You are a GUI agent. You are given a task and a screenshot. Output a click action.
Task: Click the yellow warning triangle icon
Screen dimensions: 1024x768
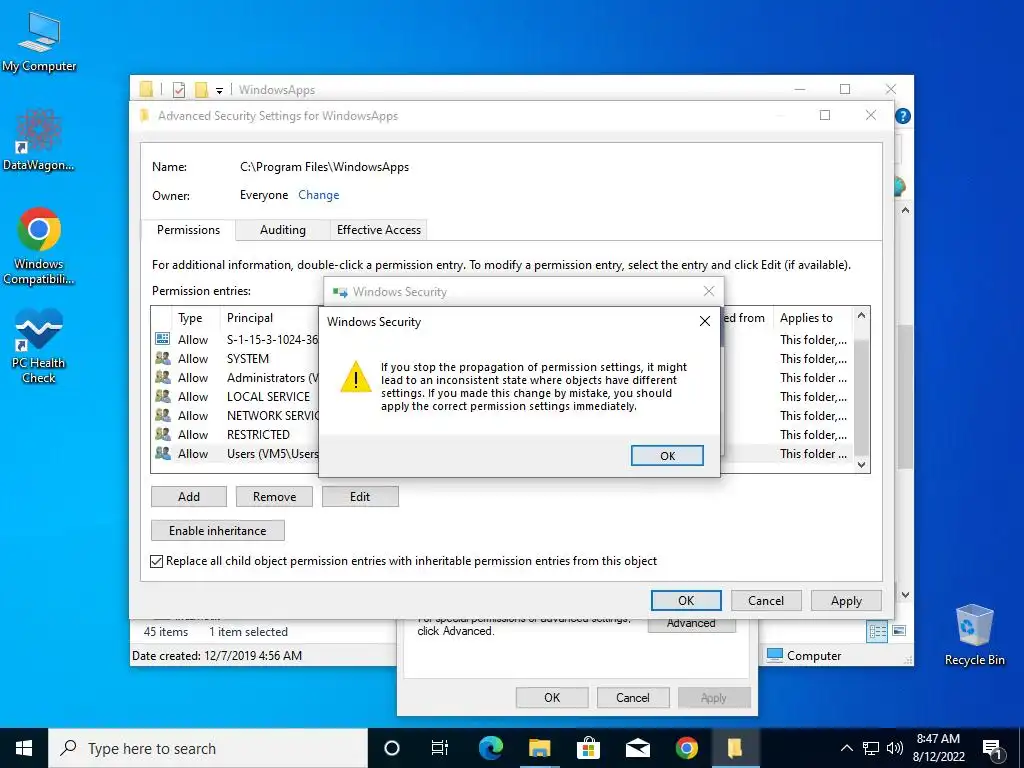tap(356, 377)
